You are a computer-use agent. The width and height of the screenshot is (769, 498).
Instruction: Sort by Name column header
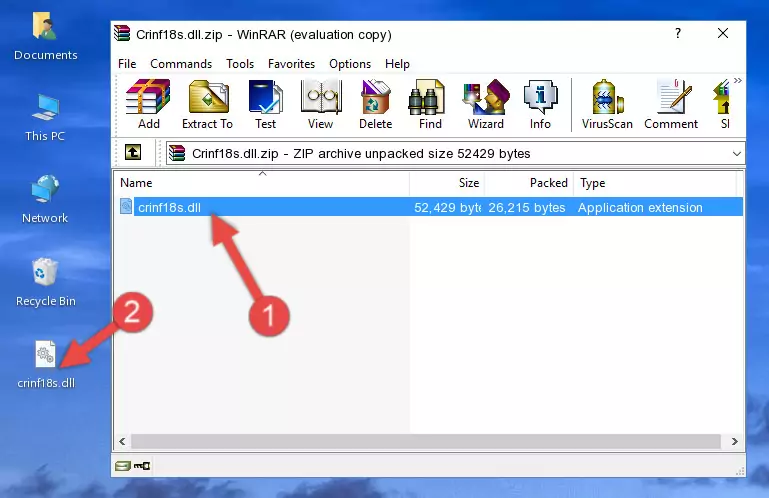(x=262, y=183)
